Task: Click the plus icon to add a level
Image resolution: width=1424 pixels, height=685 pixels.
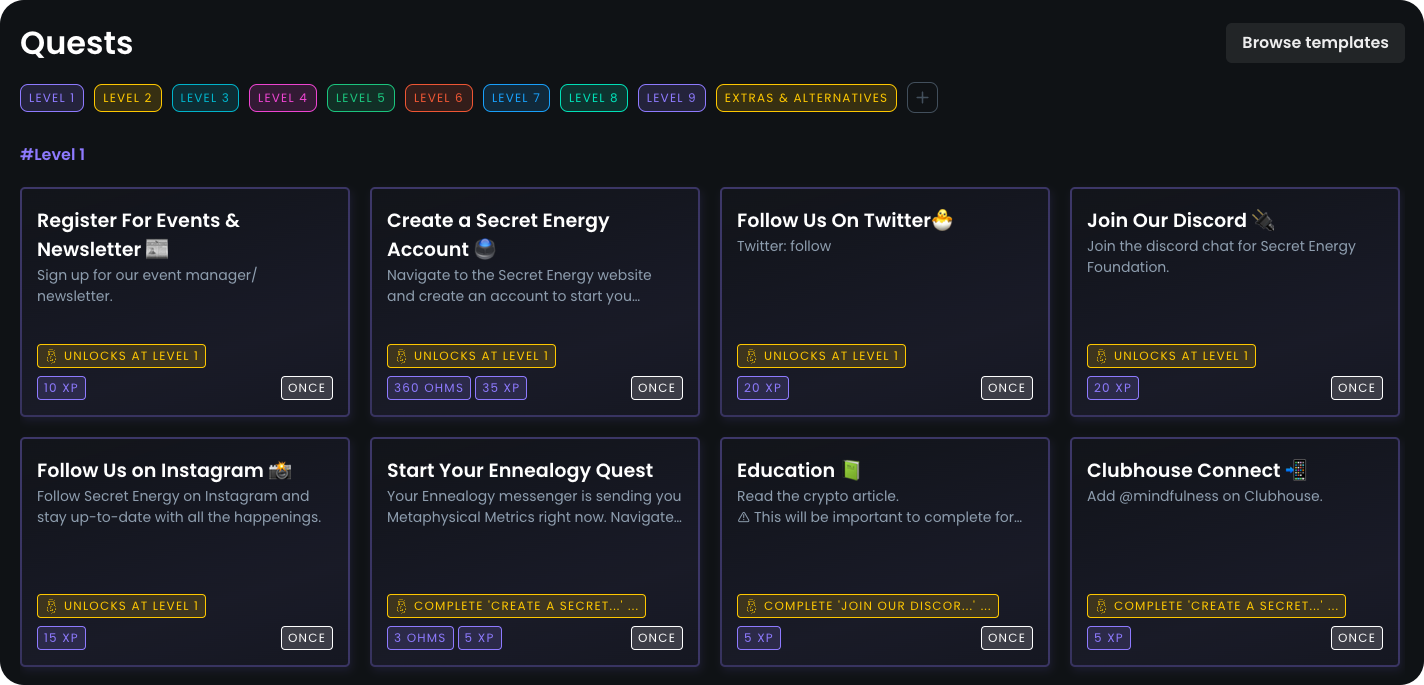Action: (x=922, y=98)
